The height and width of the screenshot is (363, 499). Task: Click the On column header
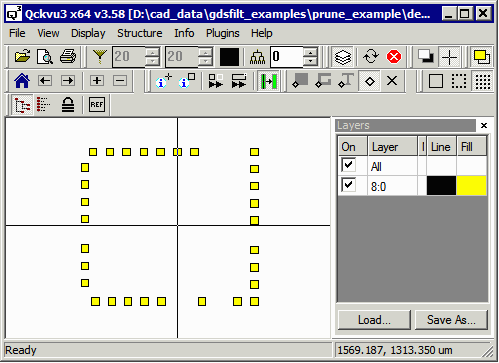352,147
